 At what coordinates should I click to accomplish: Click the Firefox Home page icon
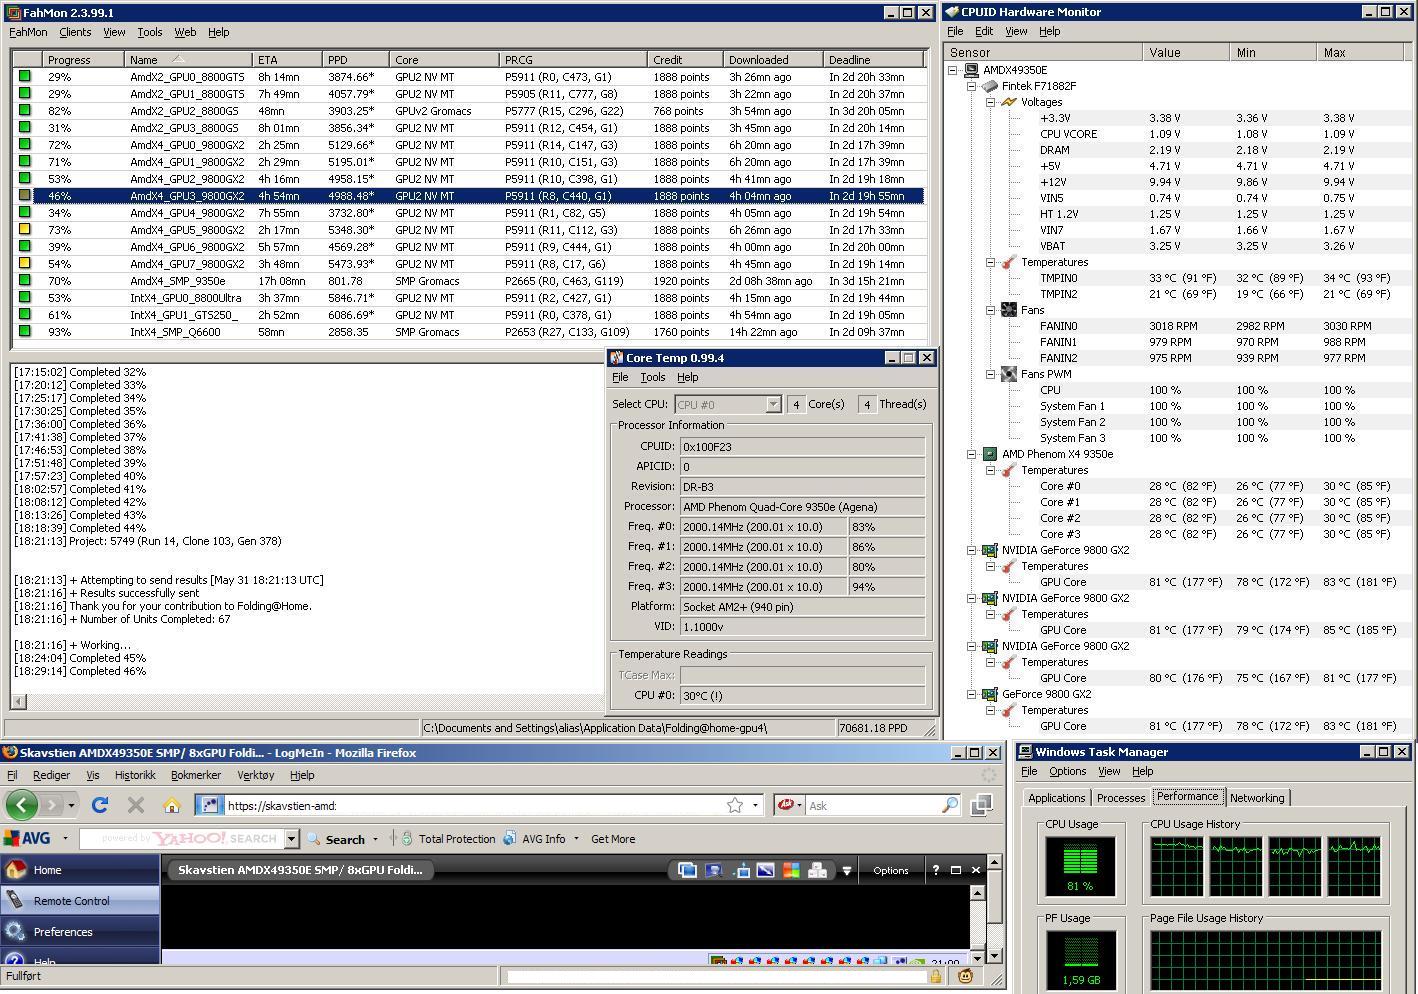click(172, 805)
